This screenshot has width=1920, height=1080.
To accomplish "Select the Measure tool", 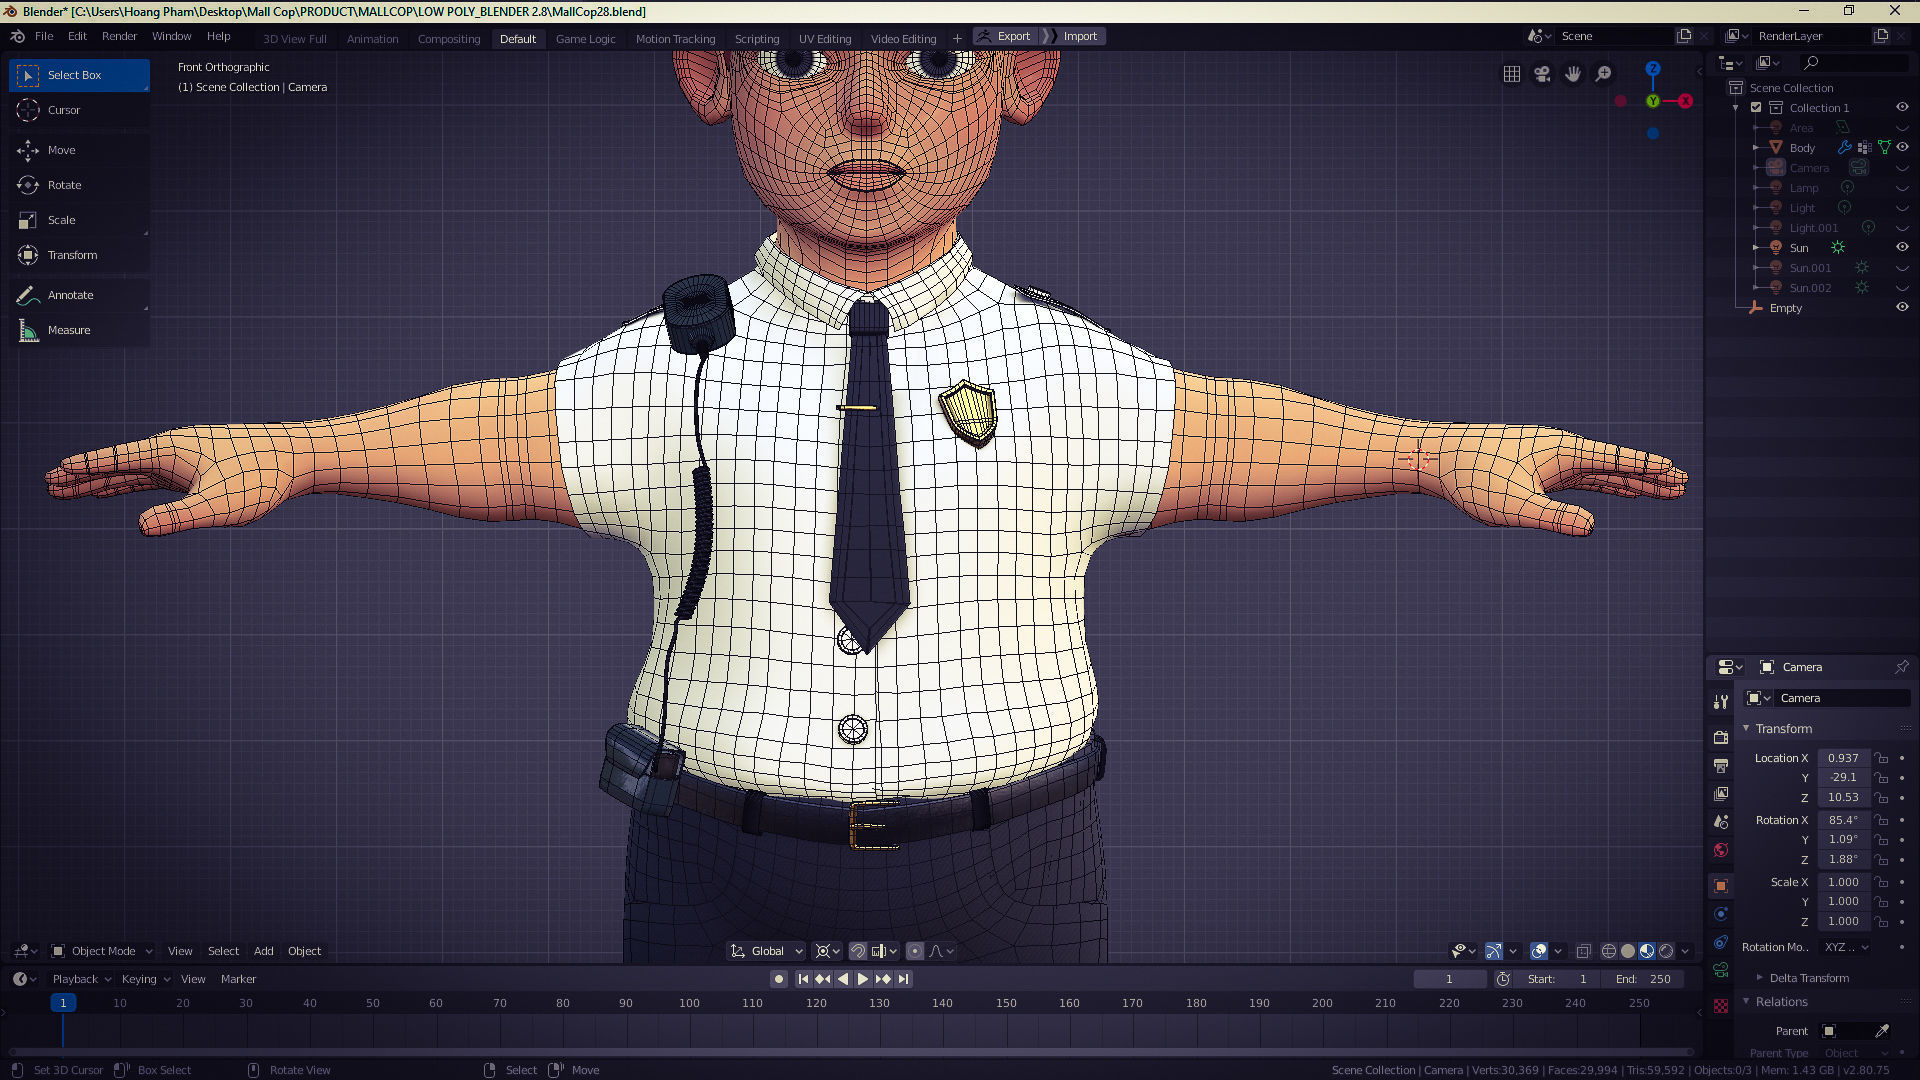I will (x=69, y=330).
